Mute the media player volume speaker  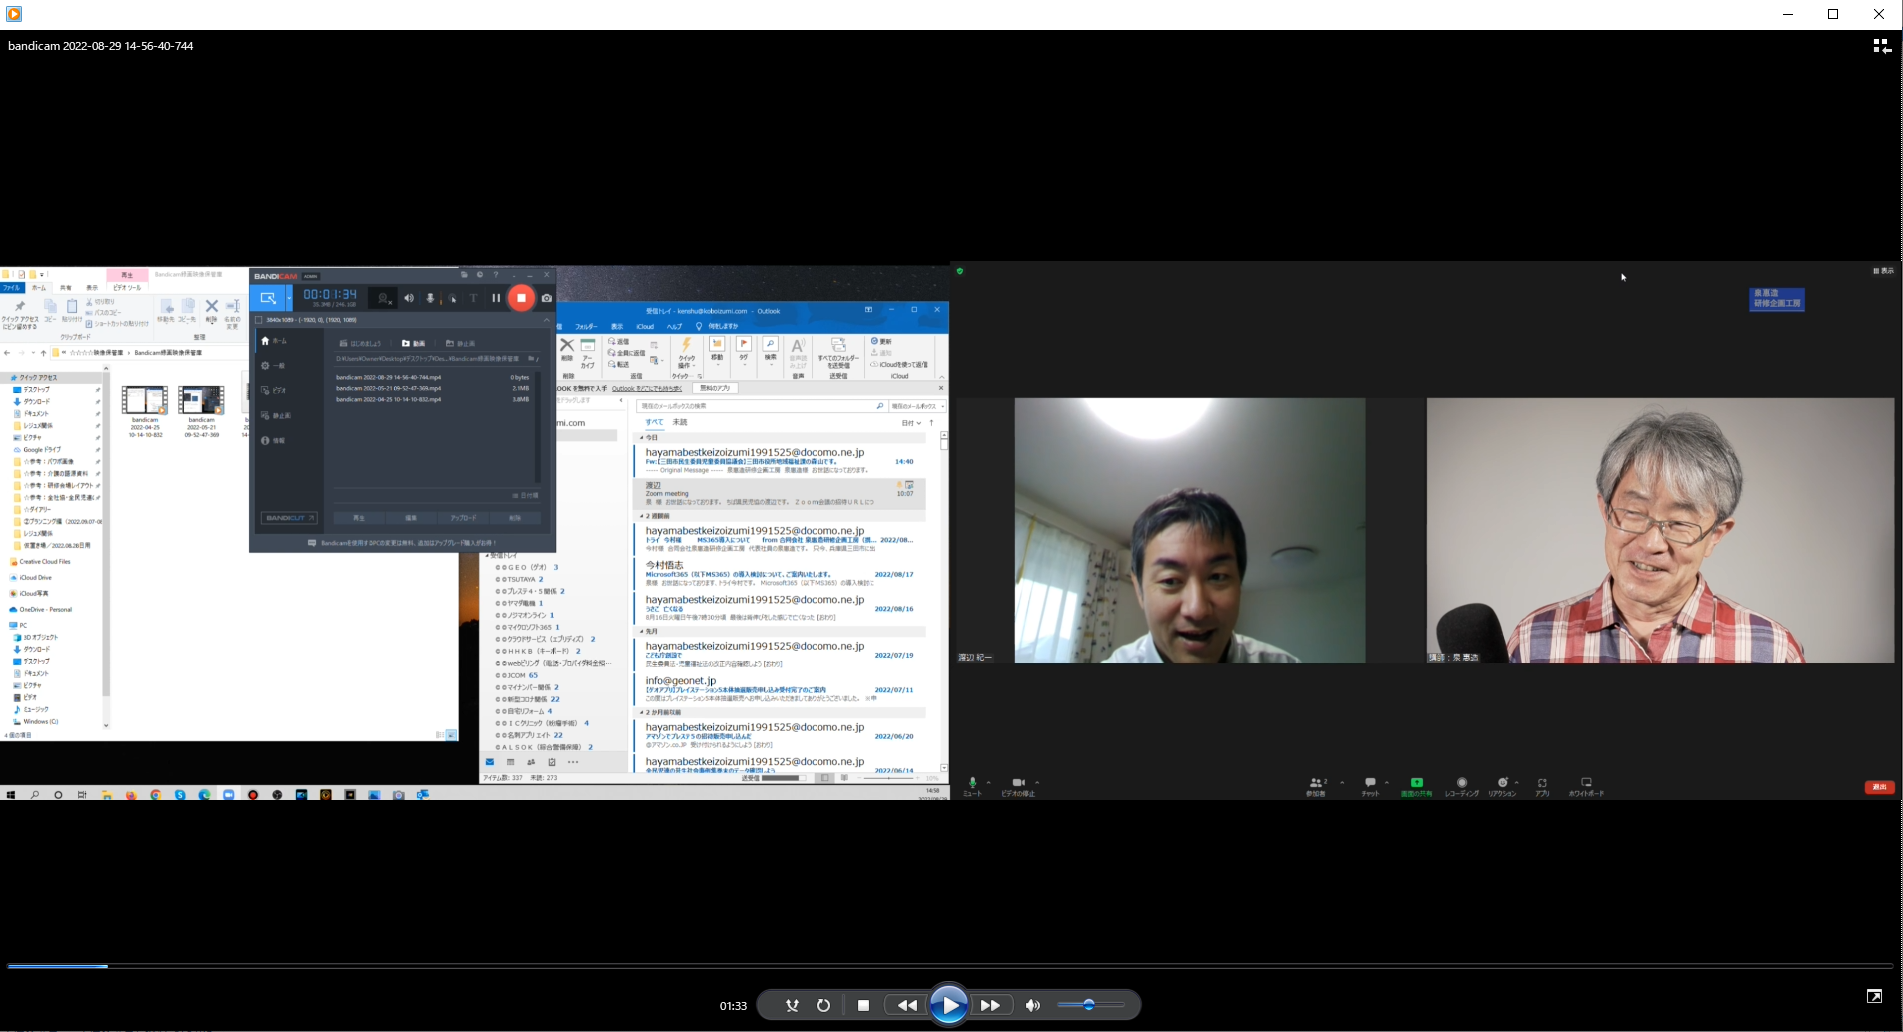pyautogui.click(x=1033, y=1005)
